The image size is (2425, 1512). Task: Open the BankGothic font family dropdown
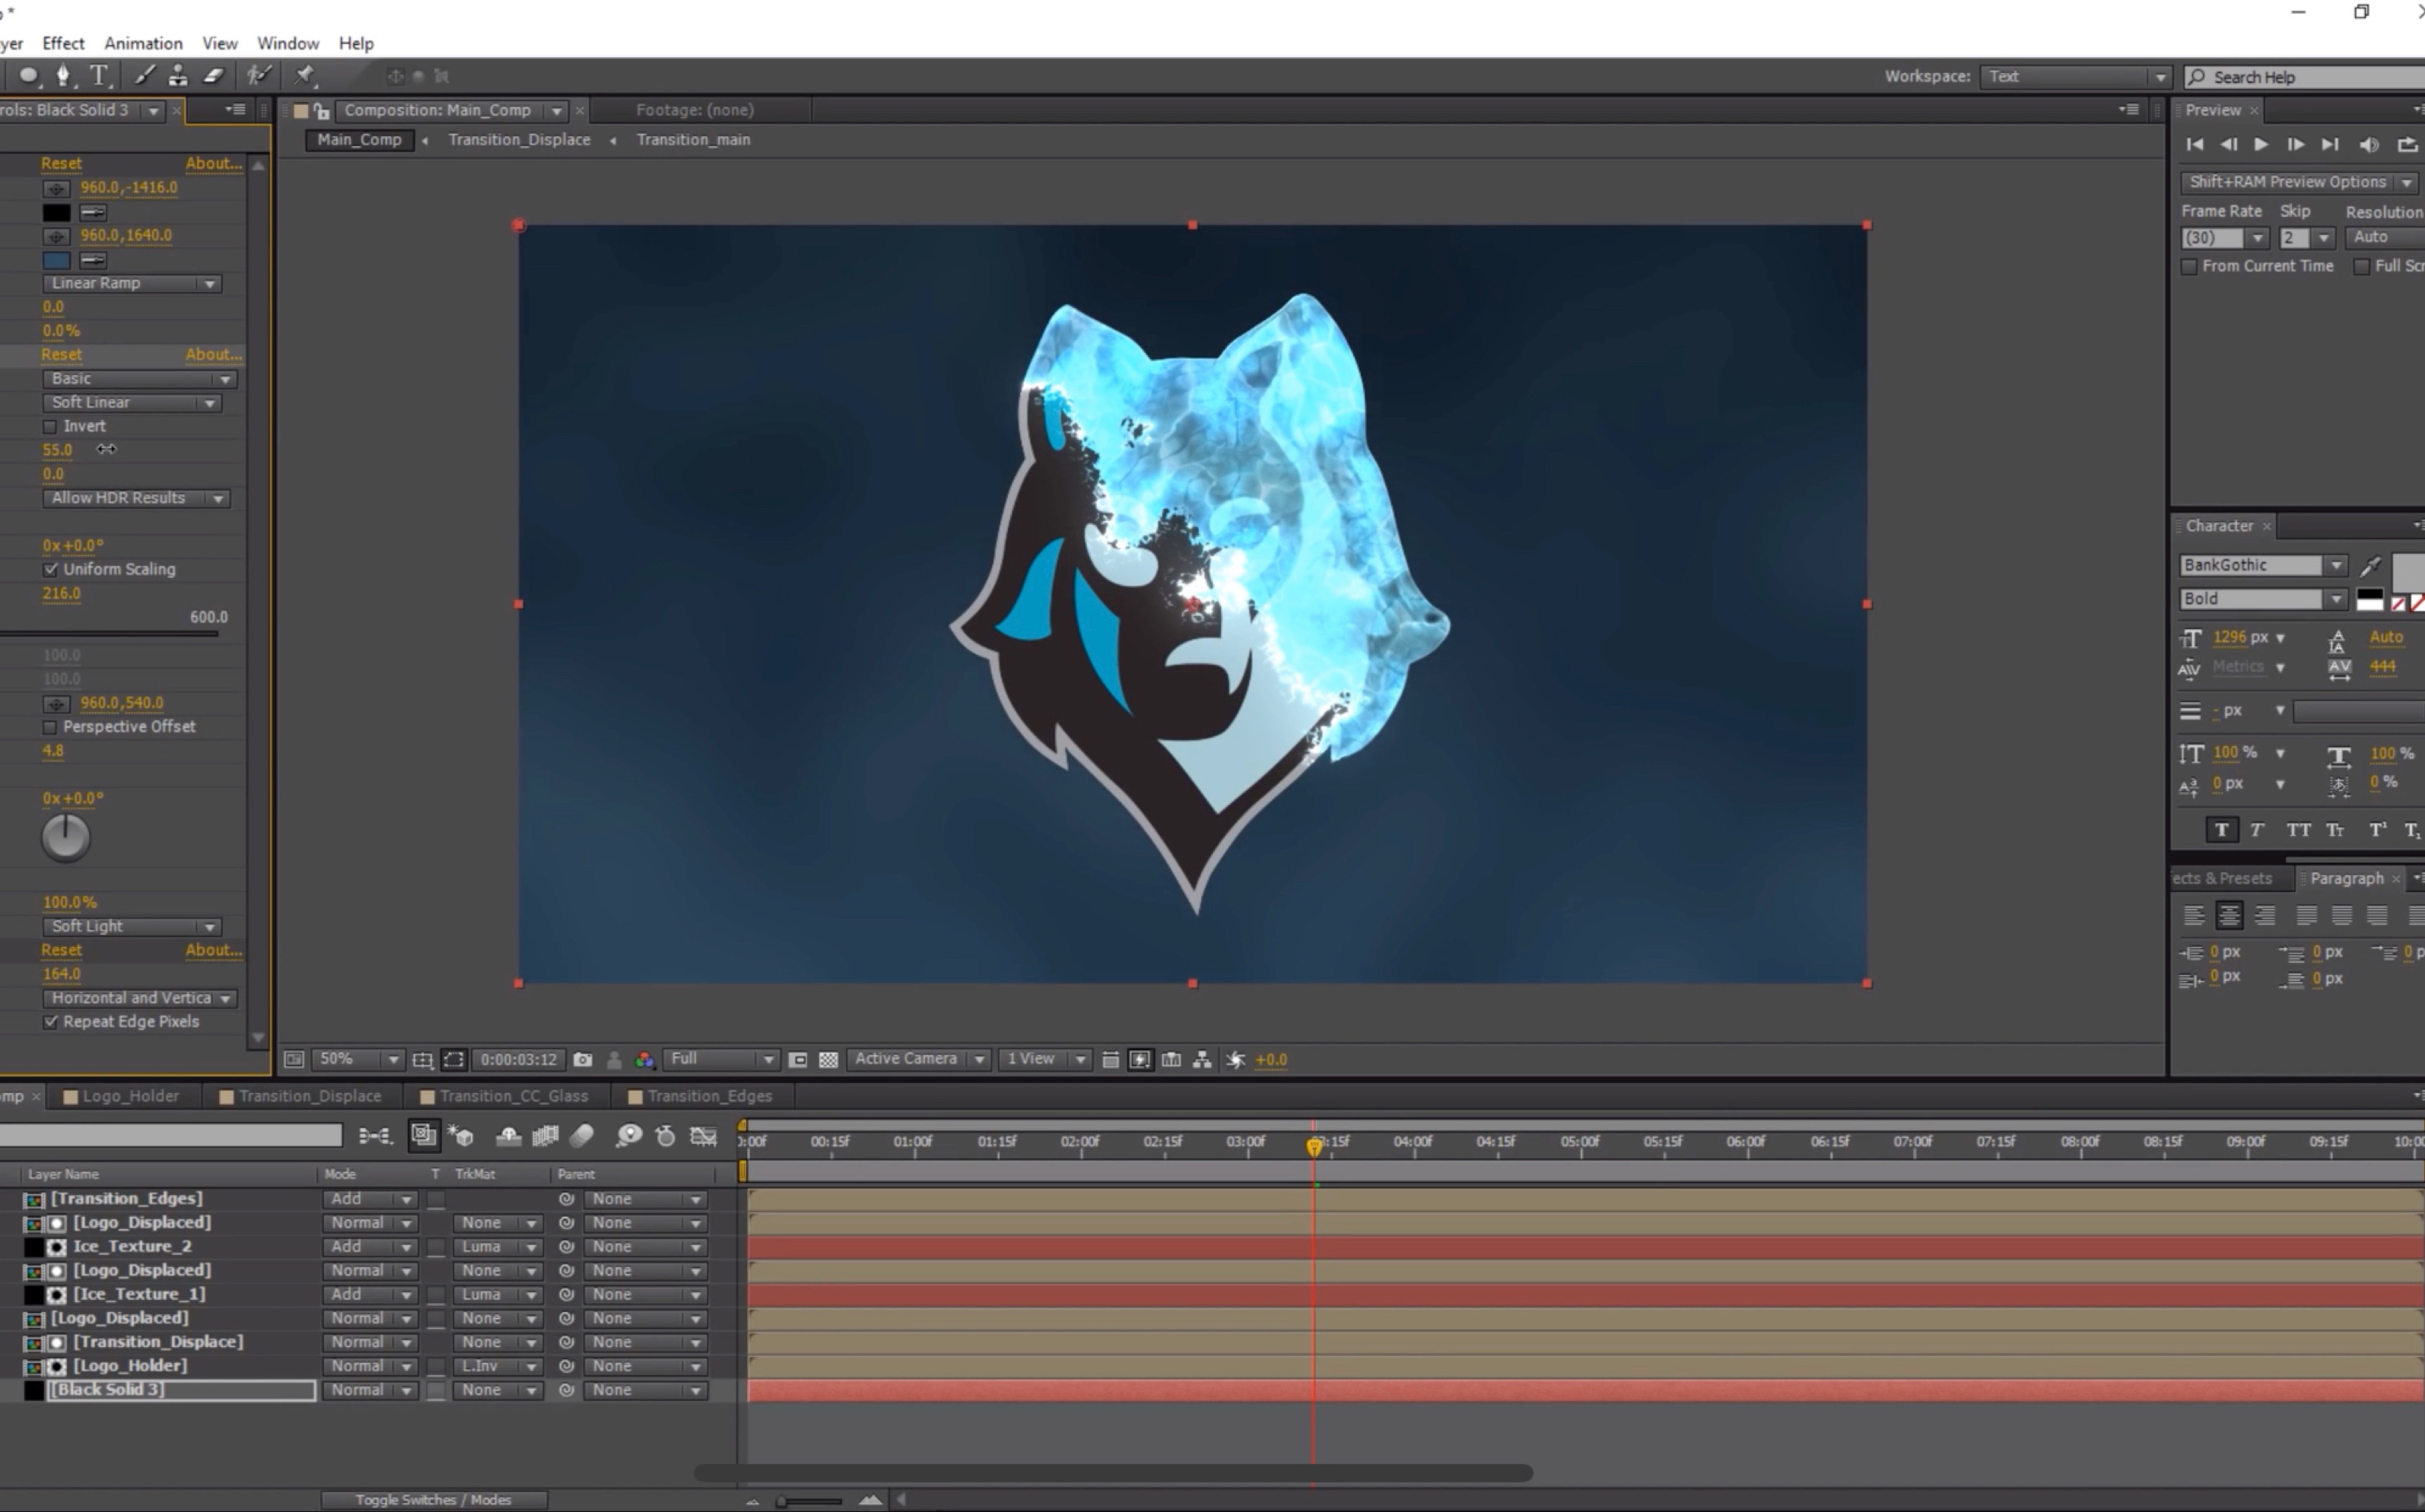2336,566
